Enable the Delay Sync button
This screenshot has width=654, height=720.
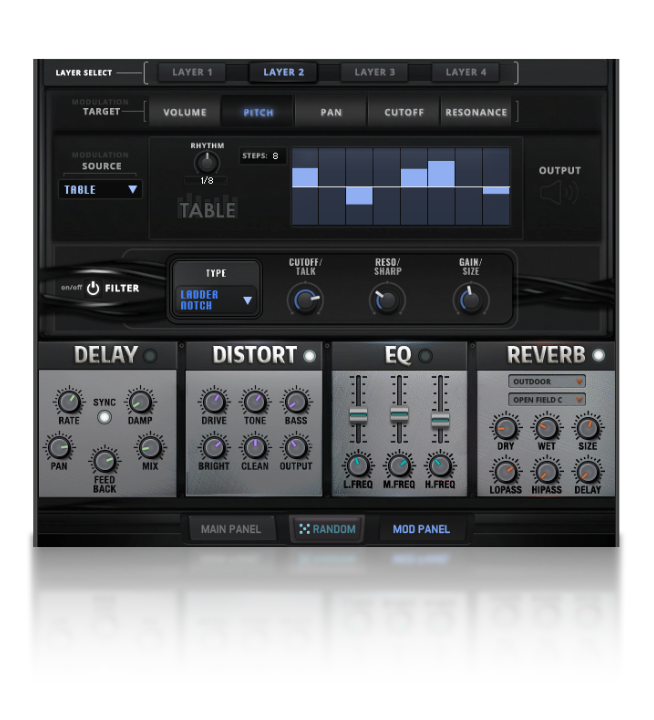tap(104, 417)
